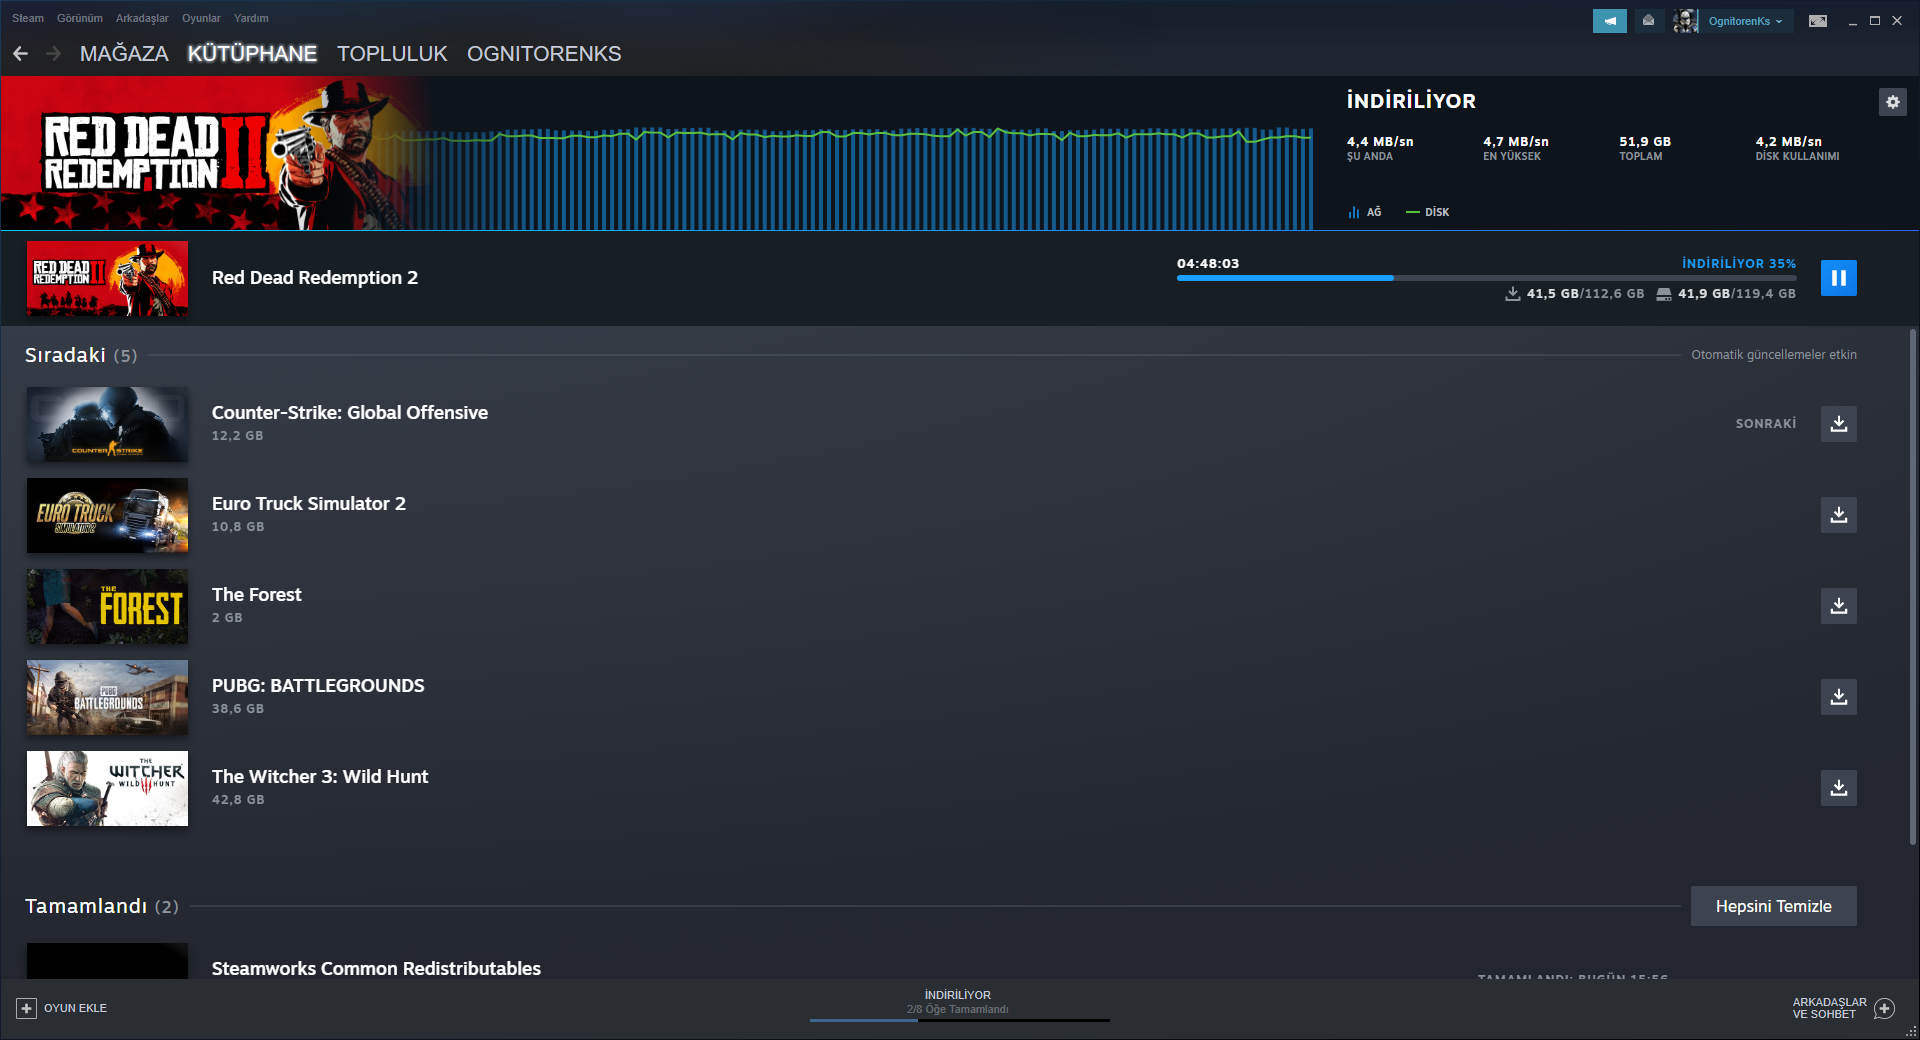
Task: Click the 4,2 MB/sn DİSK KULLANIMI value
Action: pos(1789,142)
